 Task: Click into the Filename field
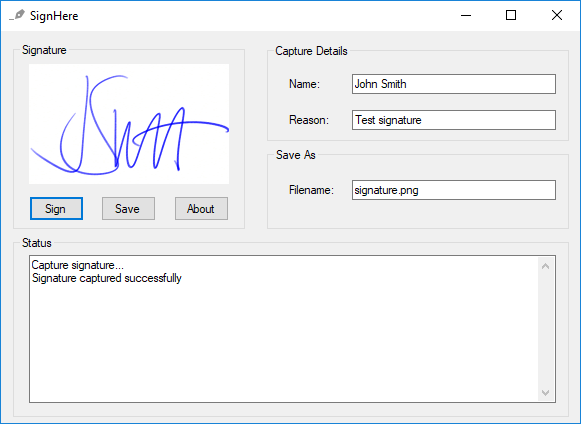[454, 190]
